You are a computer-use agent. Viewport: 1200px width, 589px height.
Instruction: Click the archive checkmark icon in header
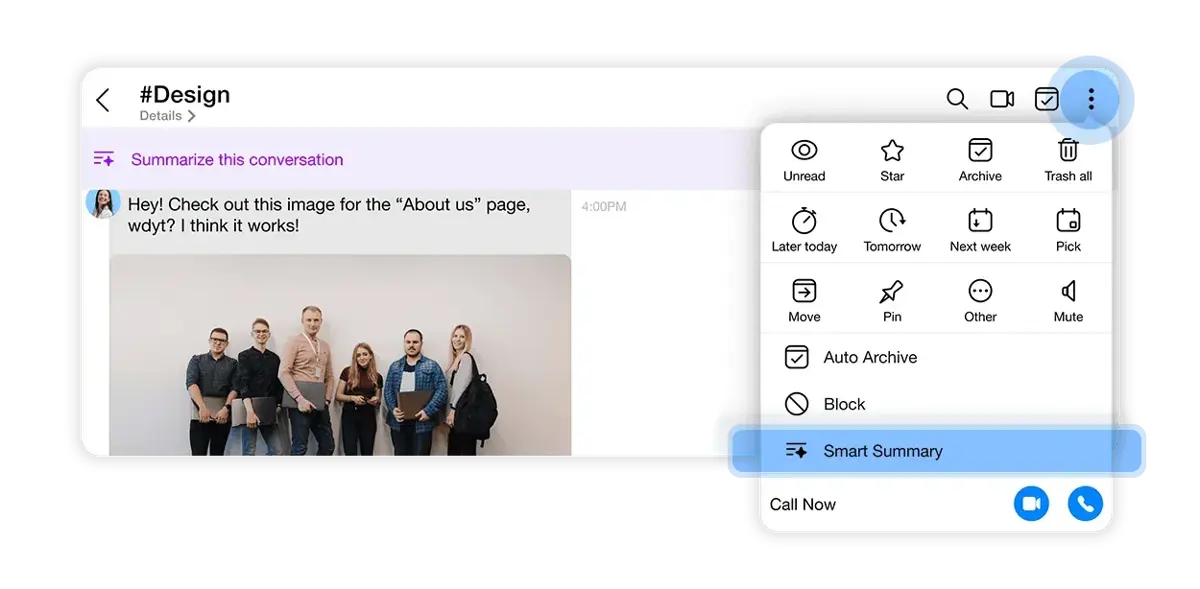tap(1046, 99)
